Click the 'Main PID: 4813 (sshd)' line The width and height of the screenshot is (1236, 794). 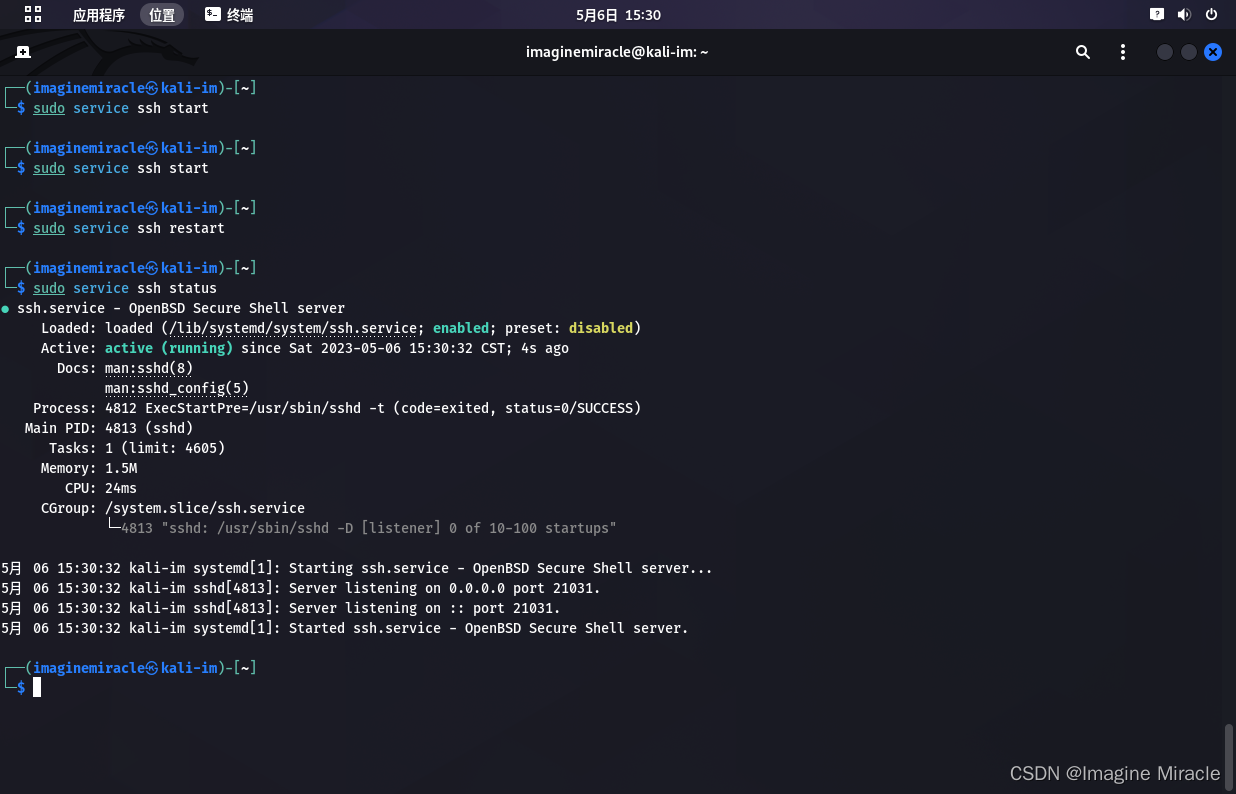pyautogui.click(x=109, y=428)
